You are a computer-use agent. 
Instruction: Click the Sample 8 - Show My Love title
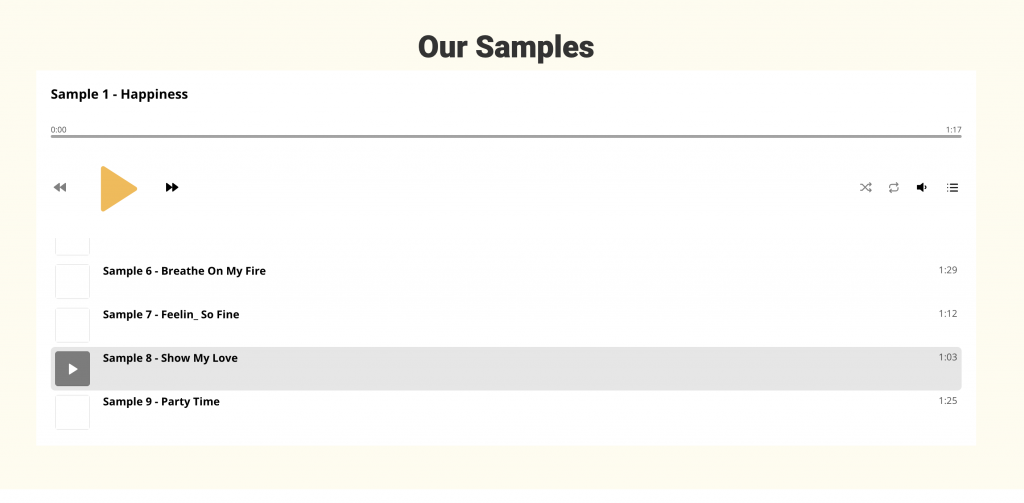(170, 358)
